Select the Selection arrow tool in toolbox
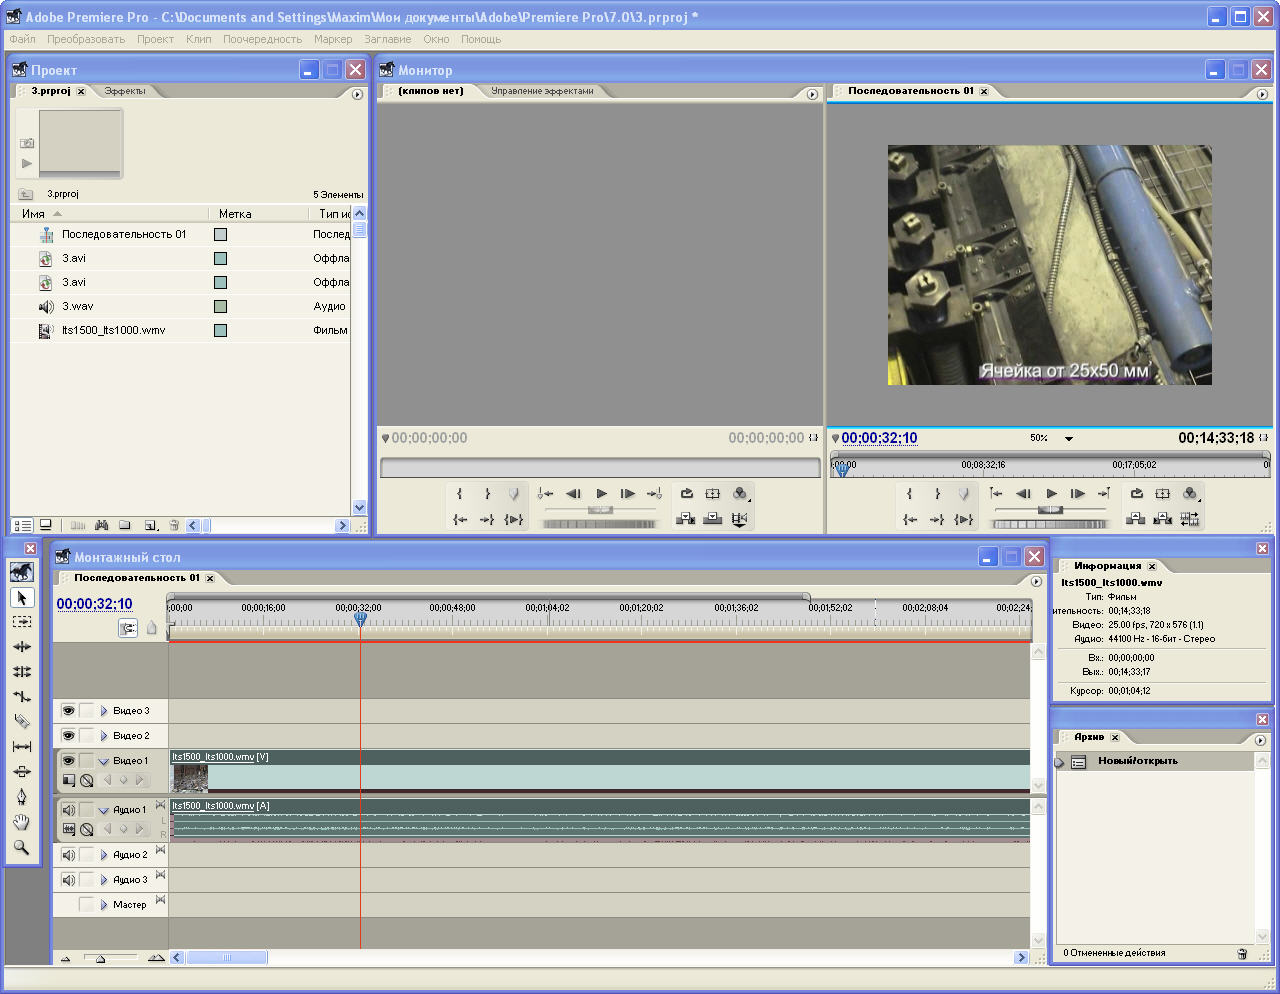Image resolution: width=1280 pixels, height=994 pixels. tap(22, 597)
